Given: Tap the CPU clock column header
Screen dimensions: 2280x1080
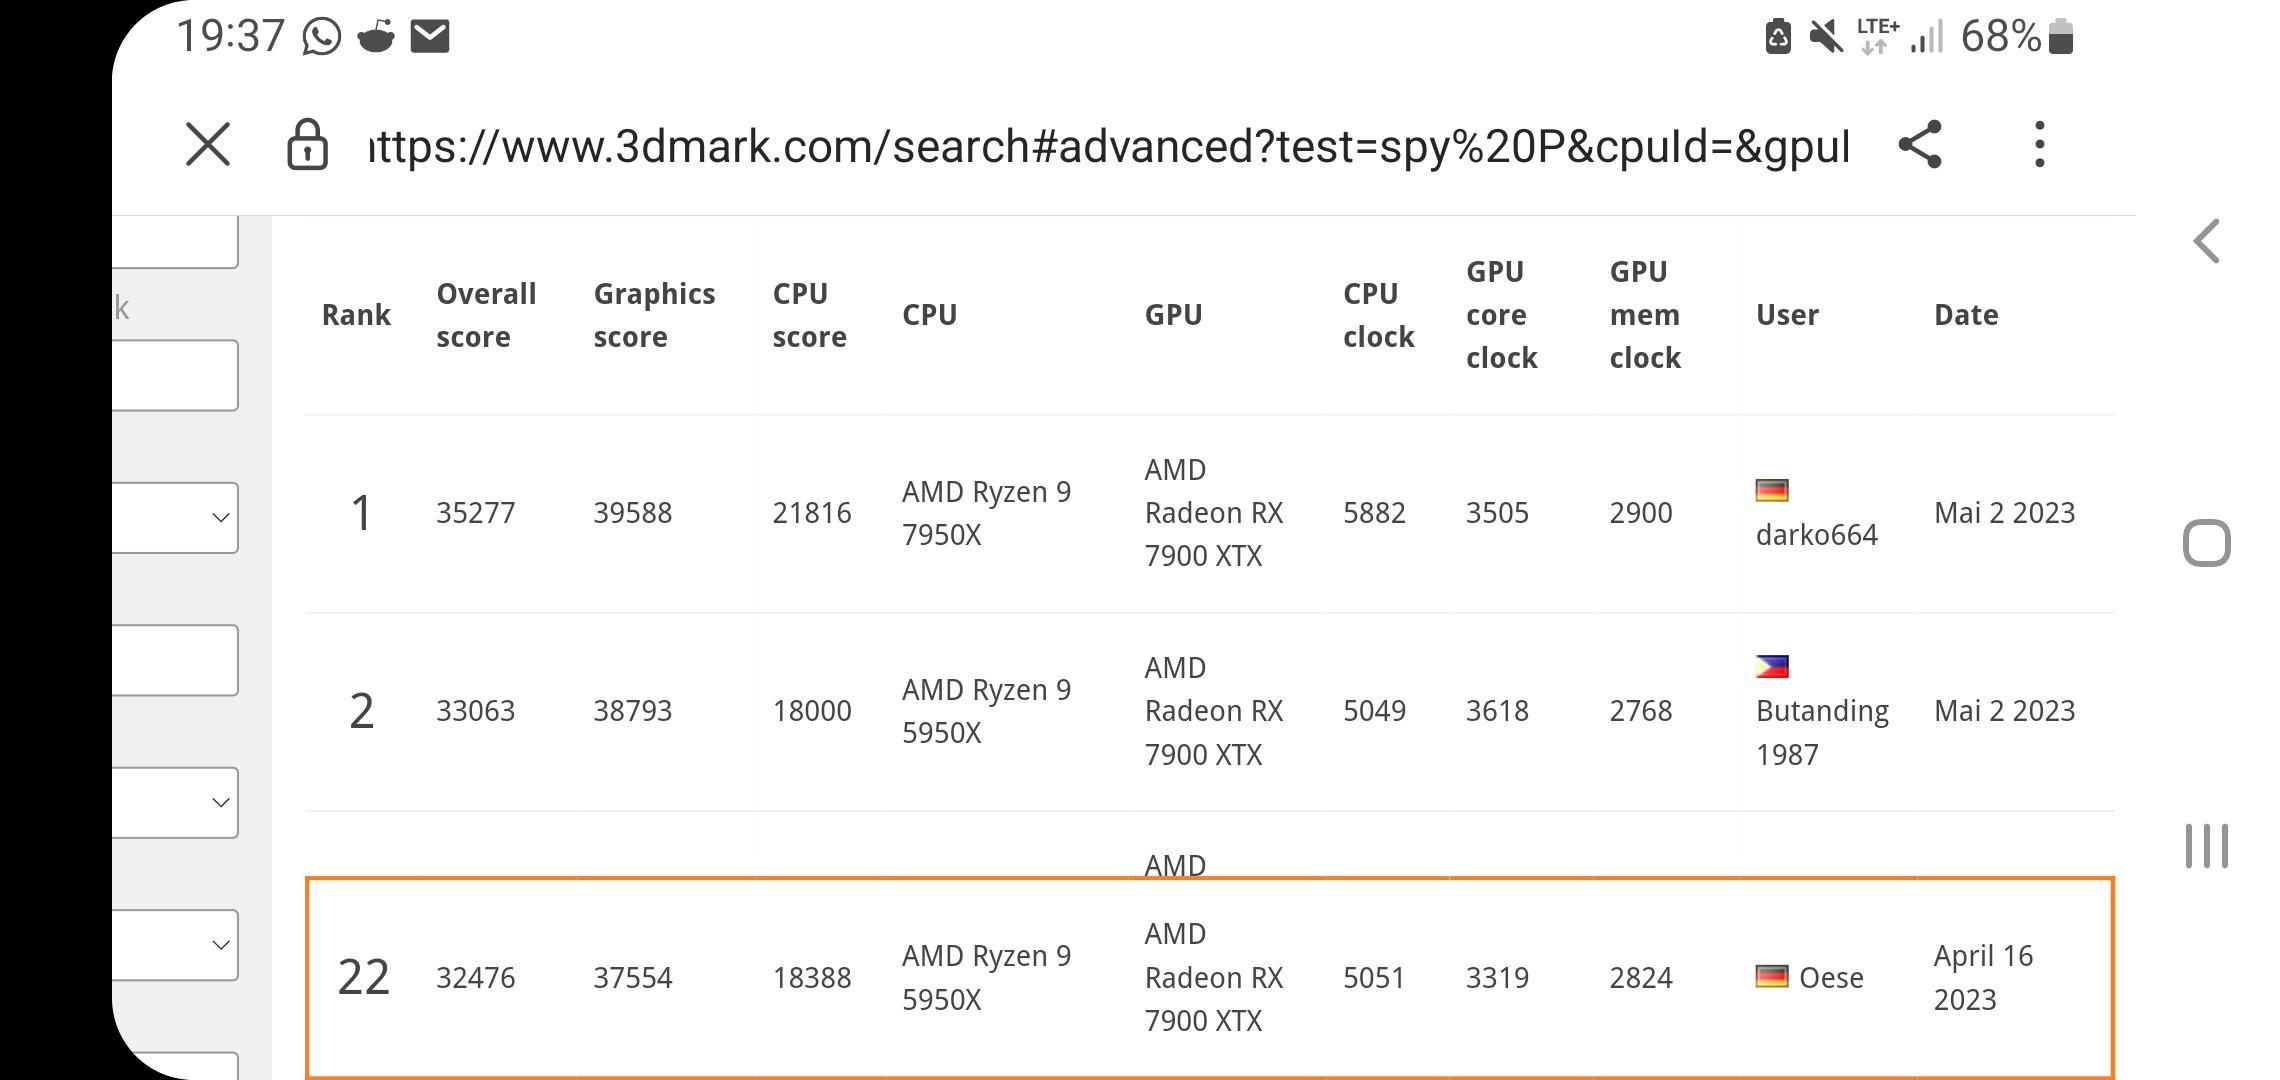Looking at the screenshot, I should click(1378, 315).
